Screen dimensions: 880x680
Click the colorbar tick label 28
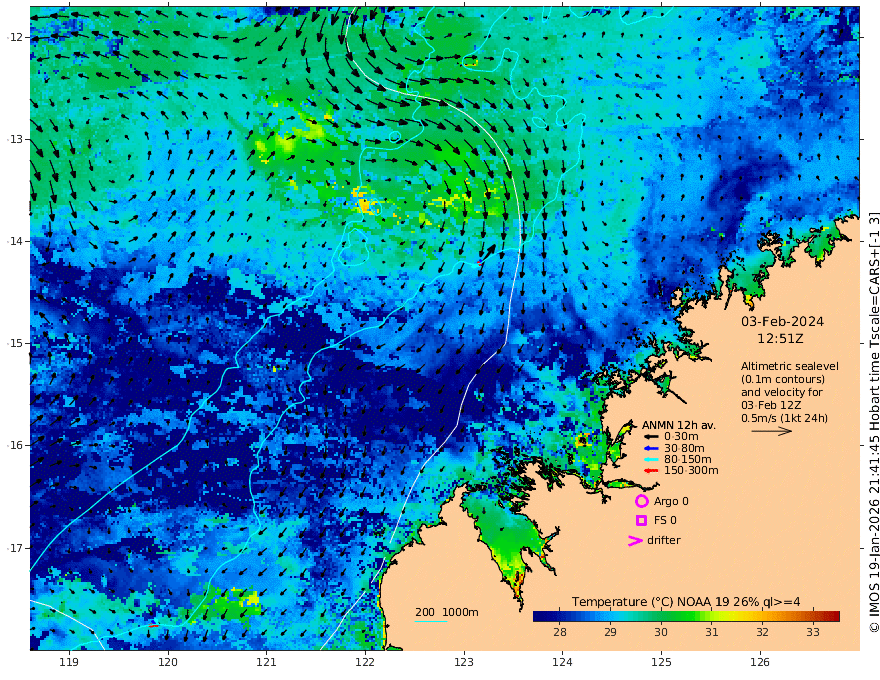click(x=560, y=632)
